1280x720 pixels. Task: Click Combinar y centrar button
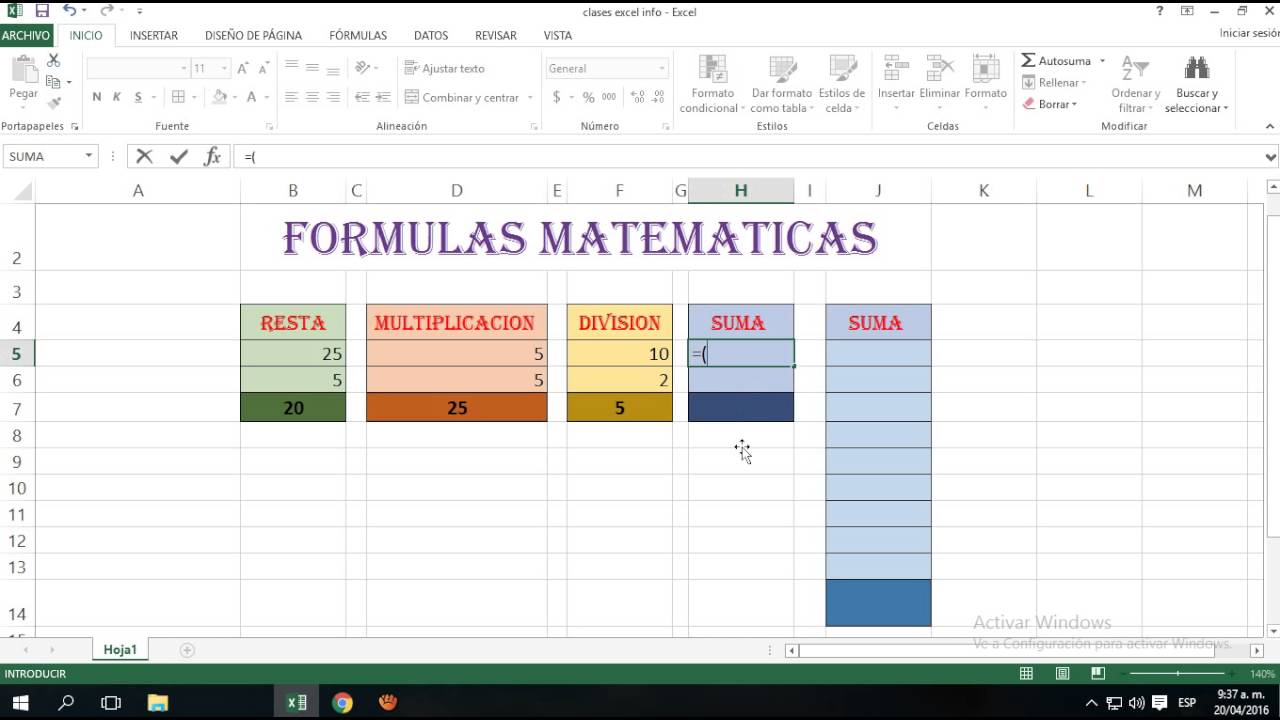coord(461,97)
